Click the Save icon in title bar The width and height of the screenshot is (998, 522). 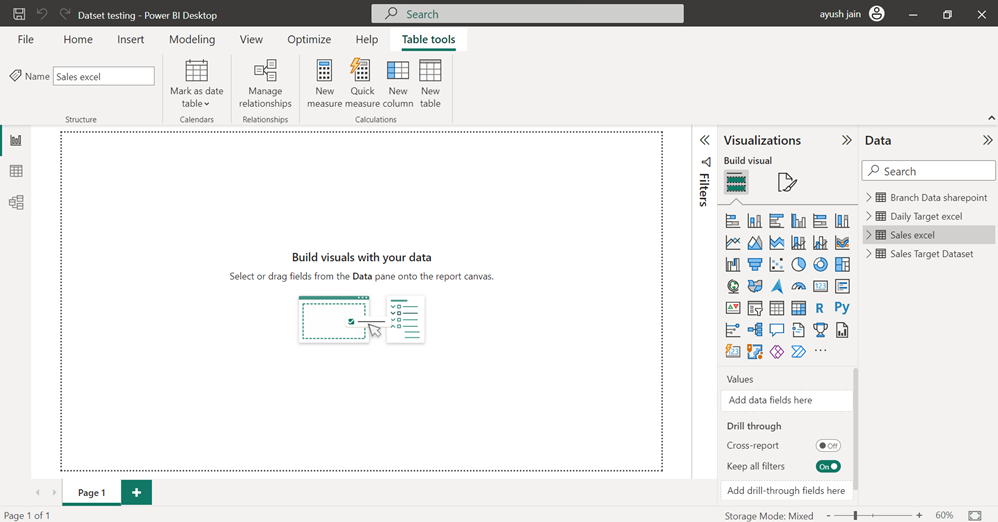(19, 14)
